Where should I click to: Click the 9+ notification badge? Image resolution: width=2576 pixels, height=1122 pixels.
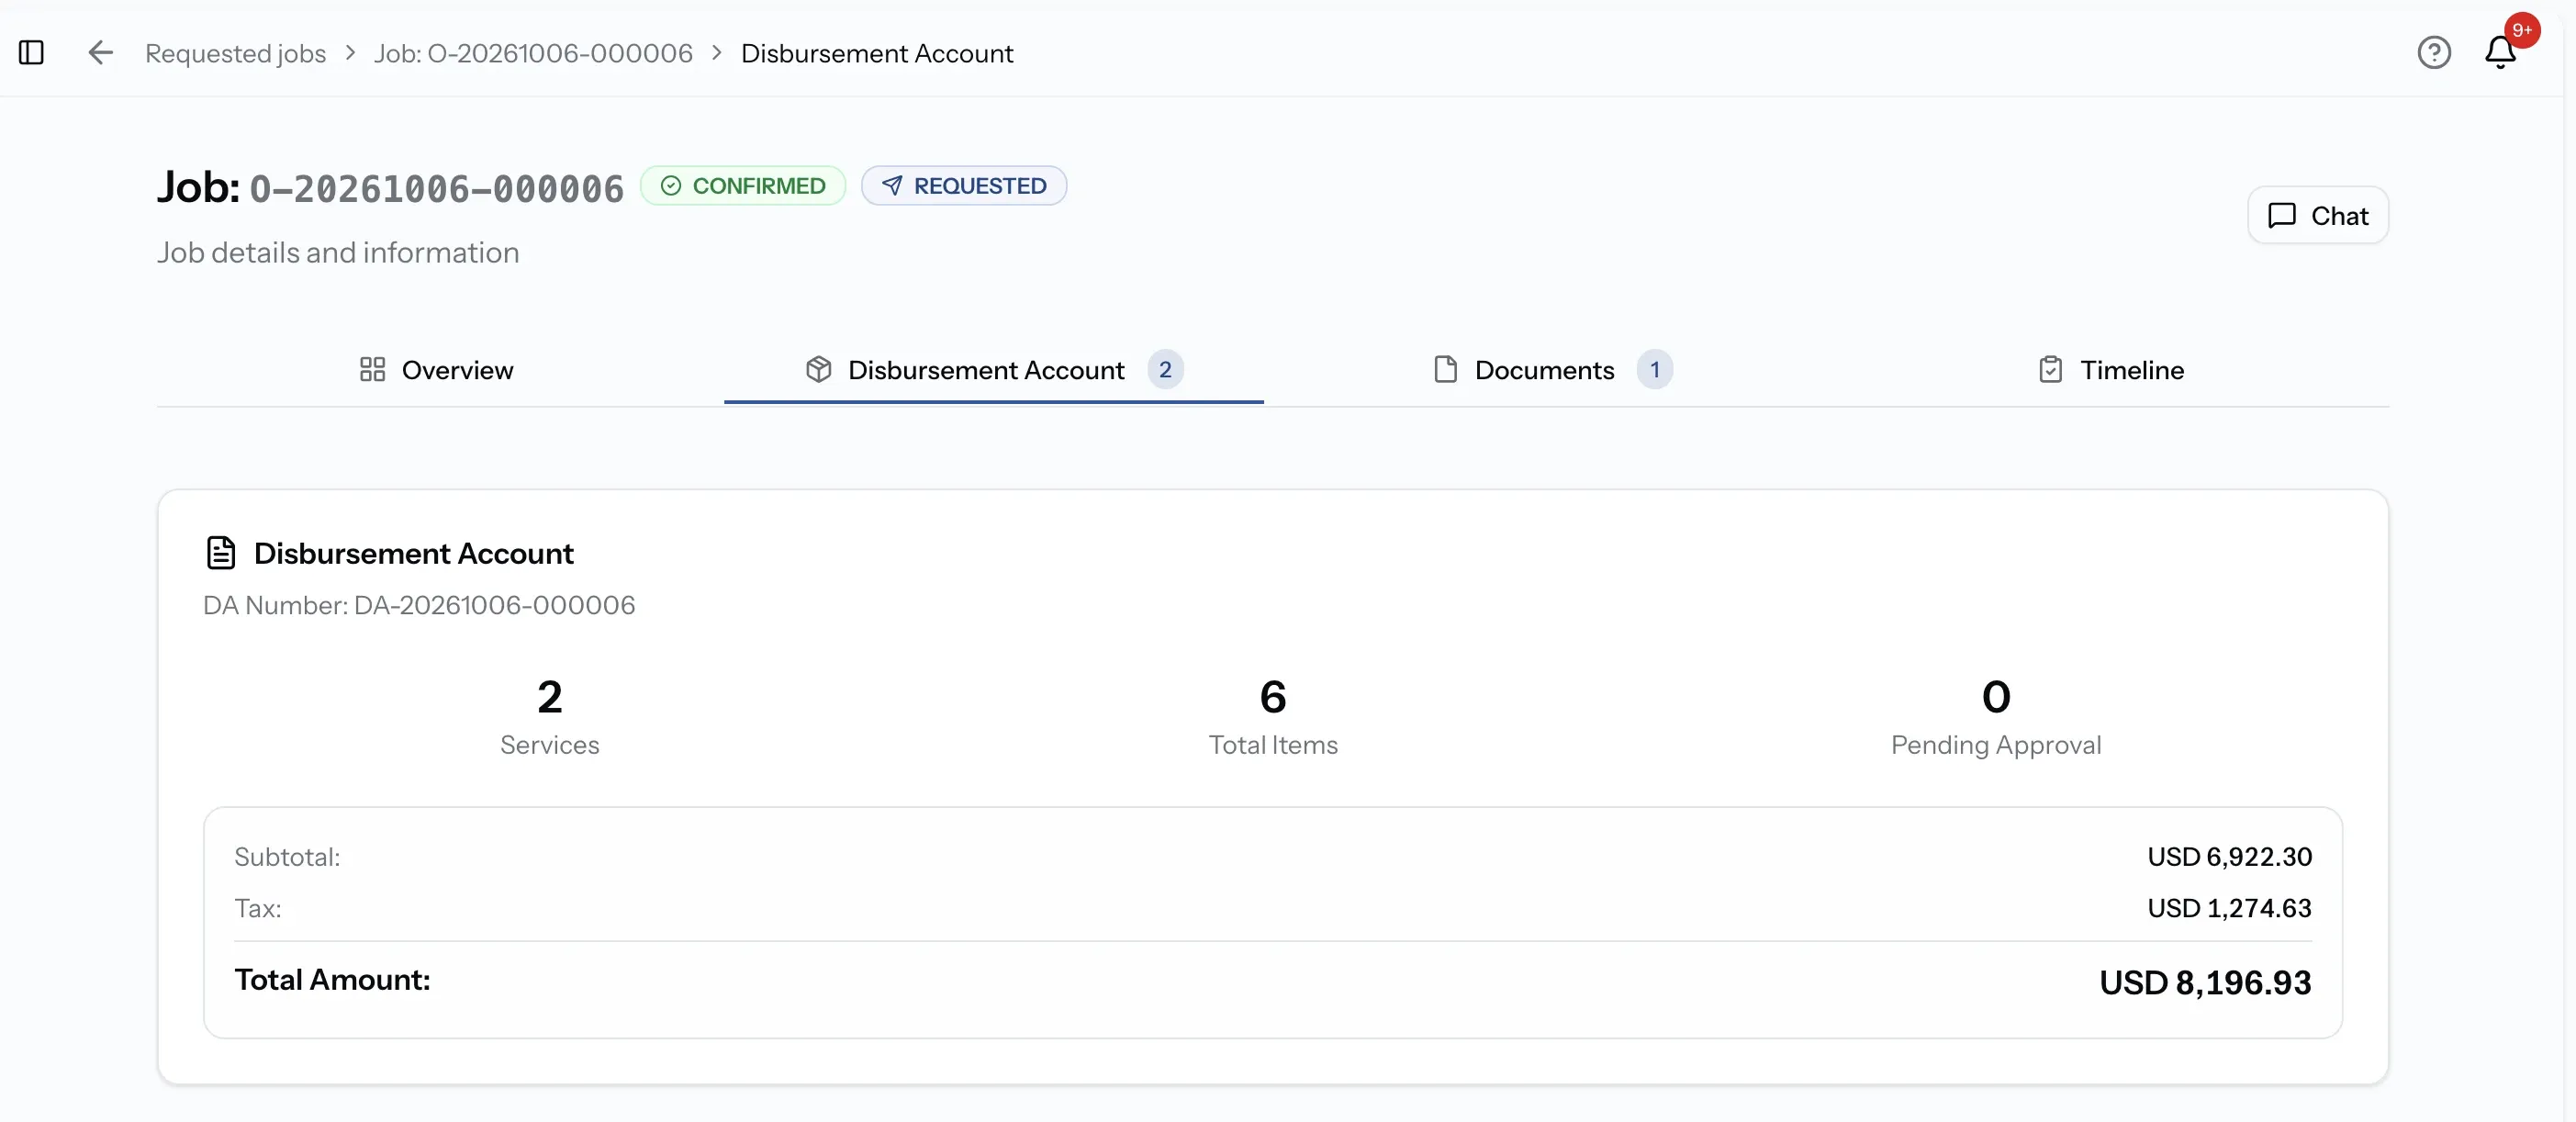coord(2522,30)
